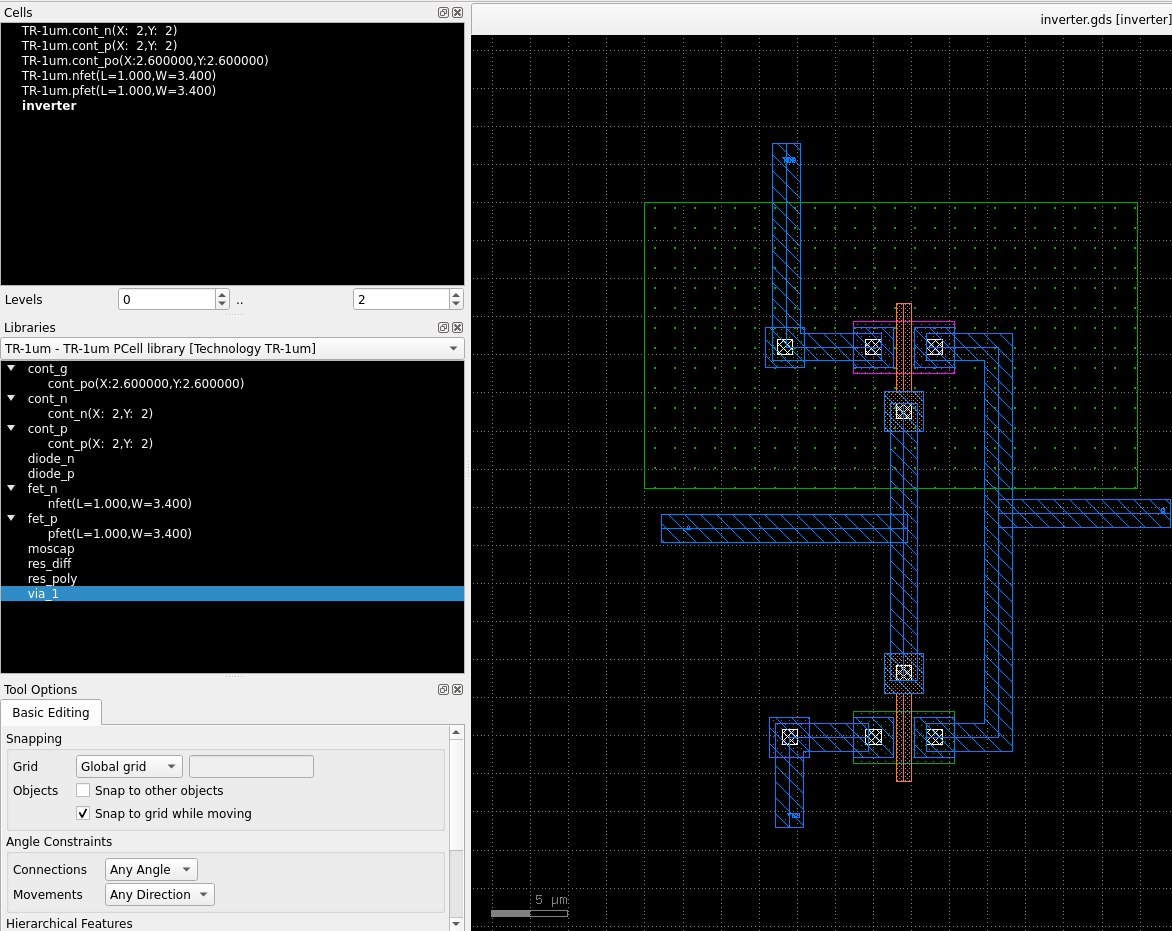Select the inverter.gds [inverter] layout tab
Screen dimensions: 1172x931
[x=1105, y=19]
